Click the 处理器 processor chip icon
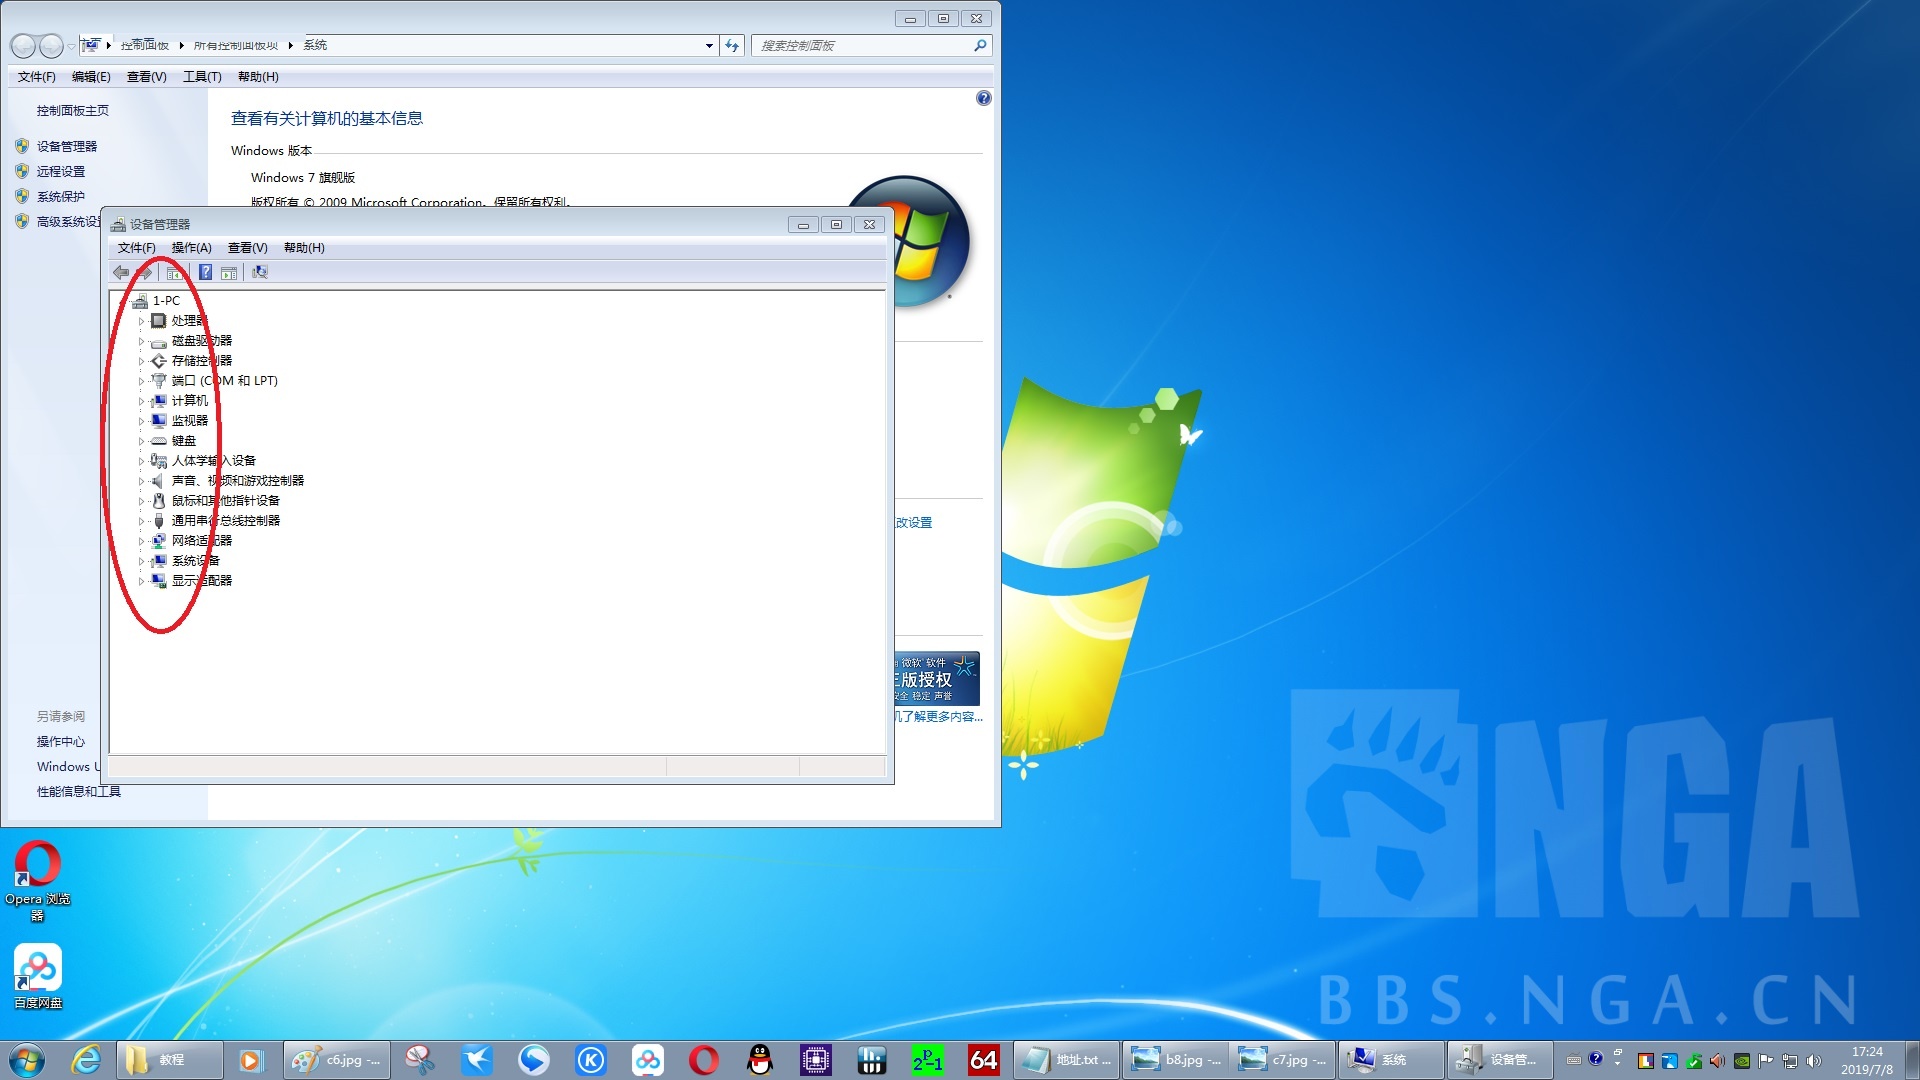Screen dimensions: 1920x1080 click(x=158, y=321)
